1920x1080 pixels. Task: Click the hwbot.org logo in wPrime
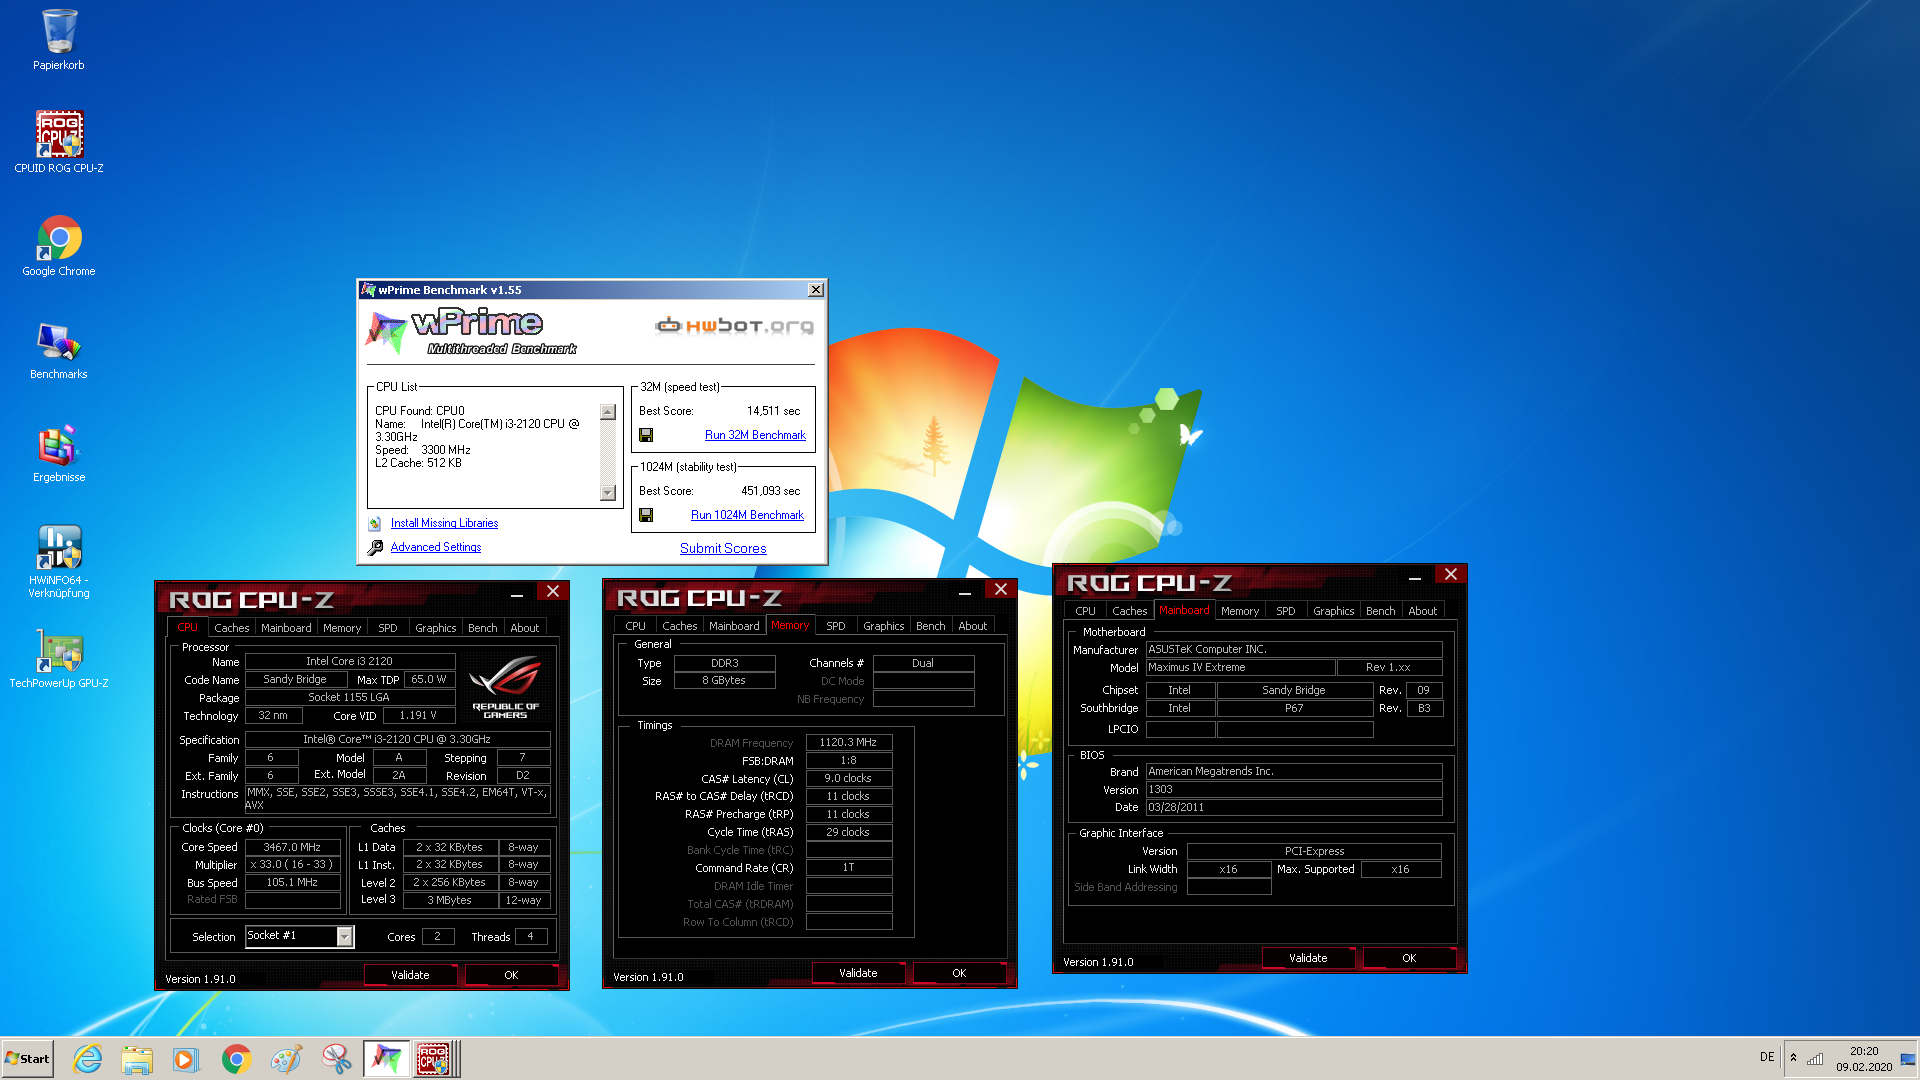(x=734, y=325)
